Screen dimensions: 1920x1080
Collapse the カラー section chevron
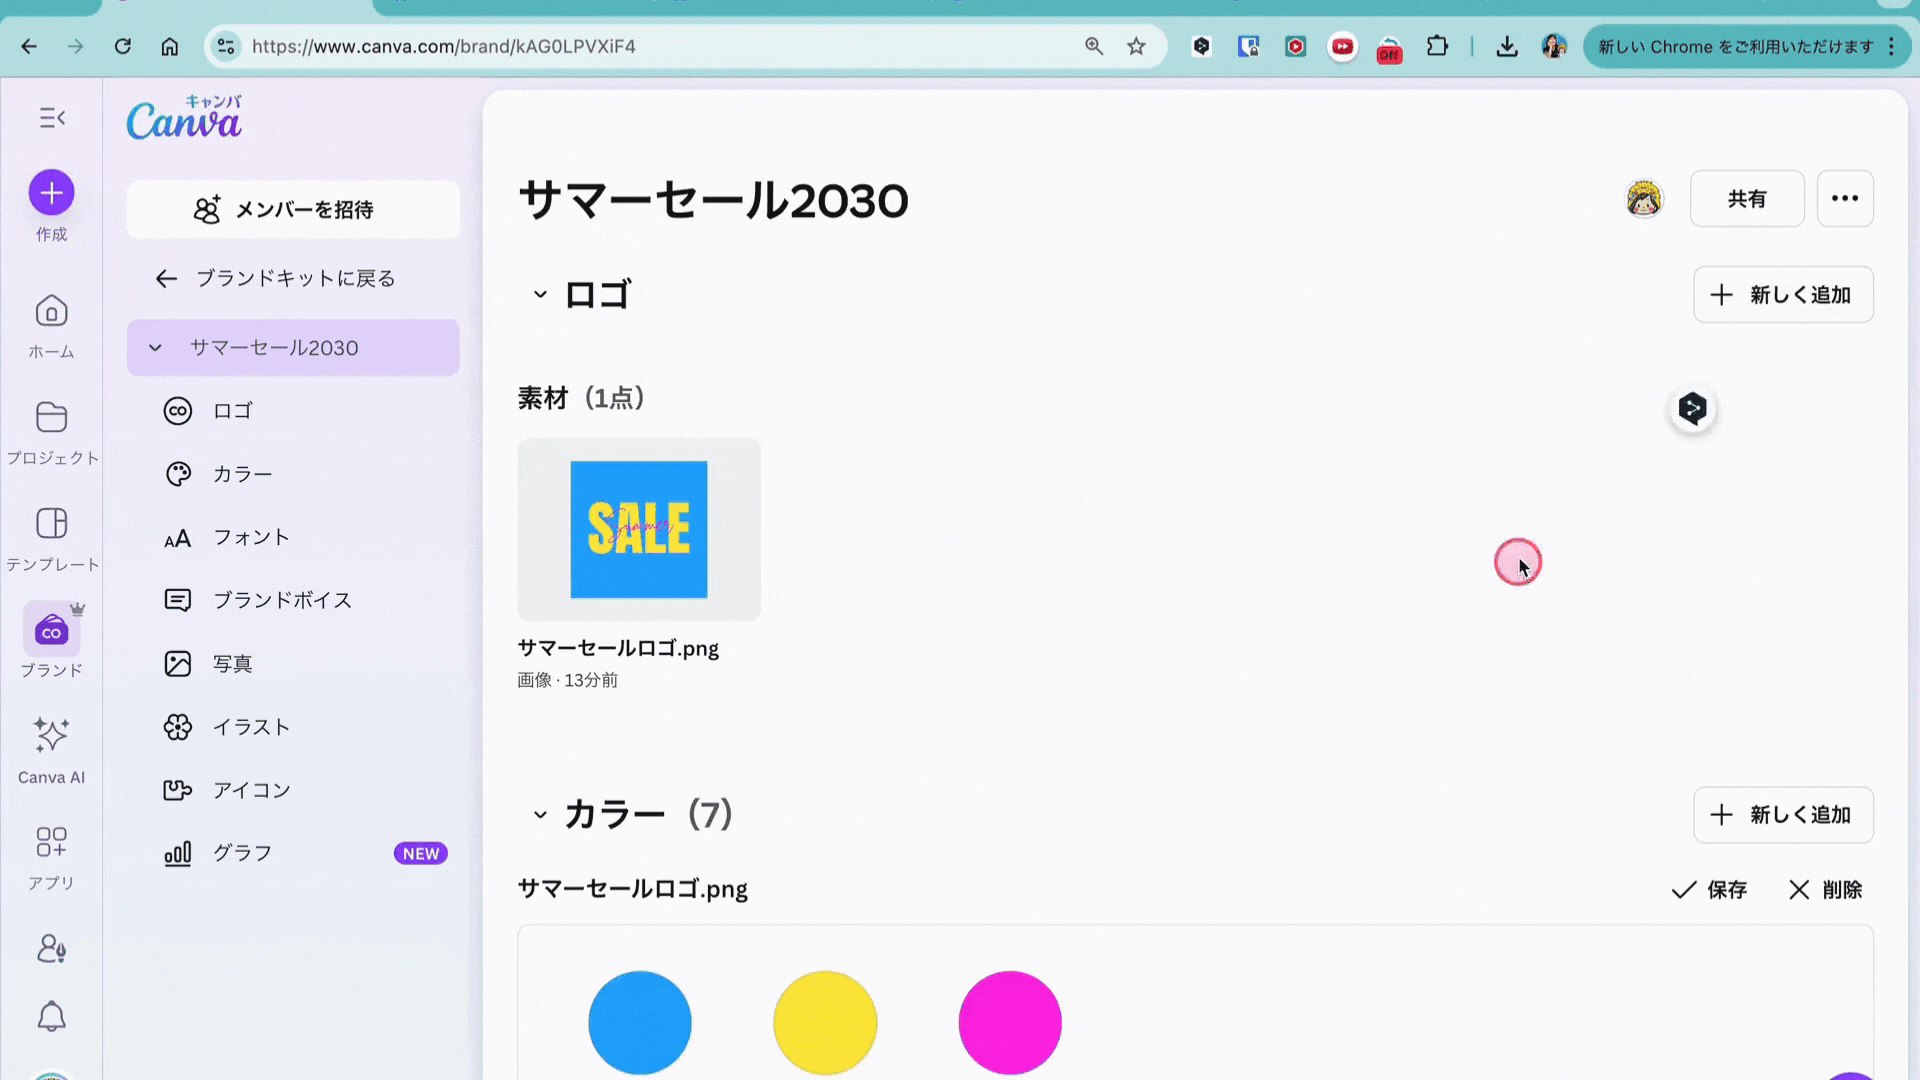(540, 815)
